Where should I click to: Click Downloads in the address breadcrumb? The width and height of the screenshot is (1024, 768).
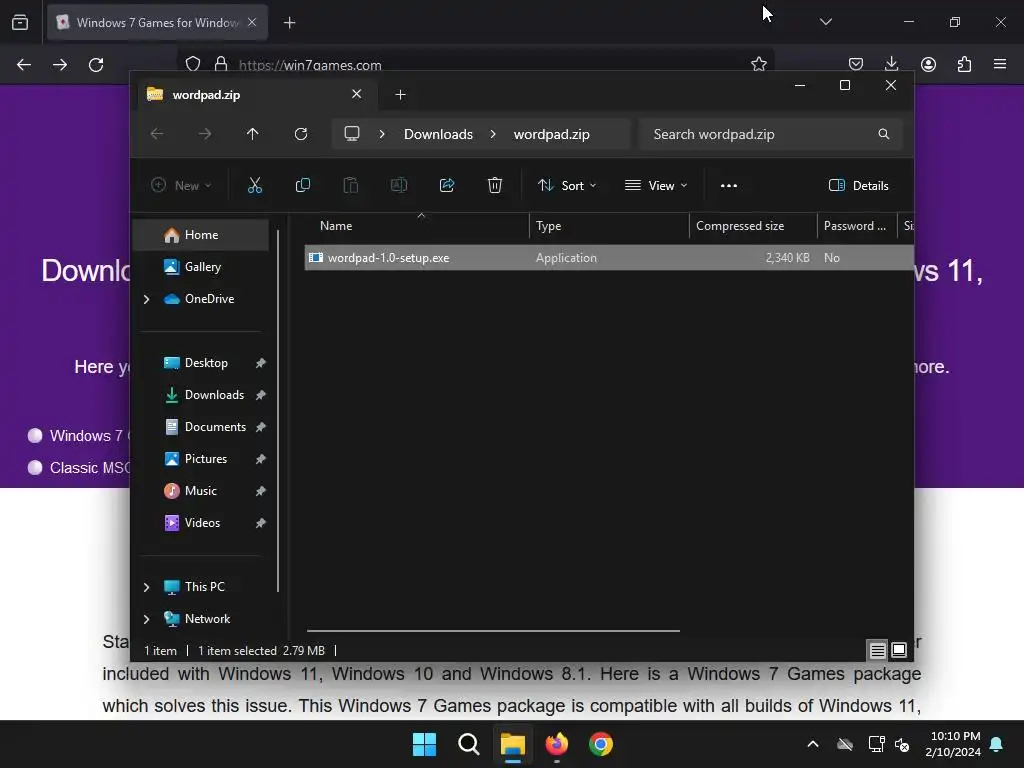pyautogui.click(x=438, y=134)
